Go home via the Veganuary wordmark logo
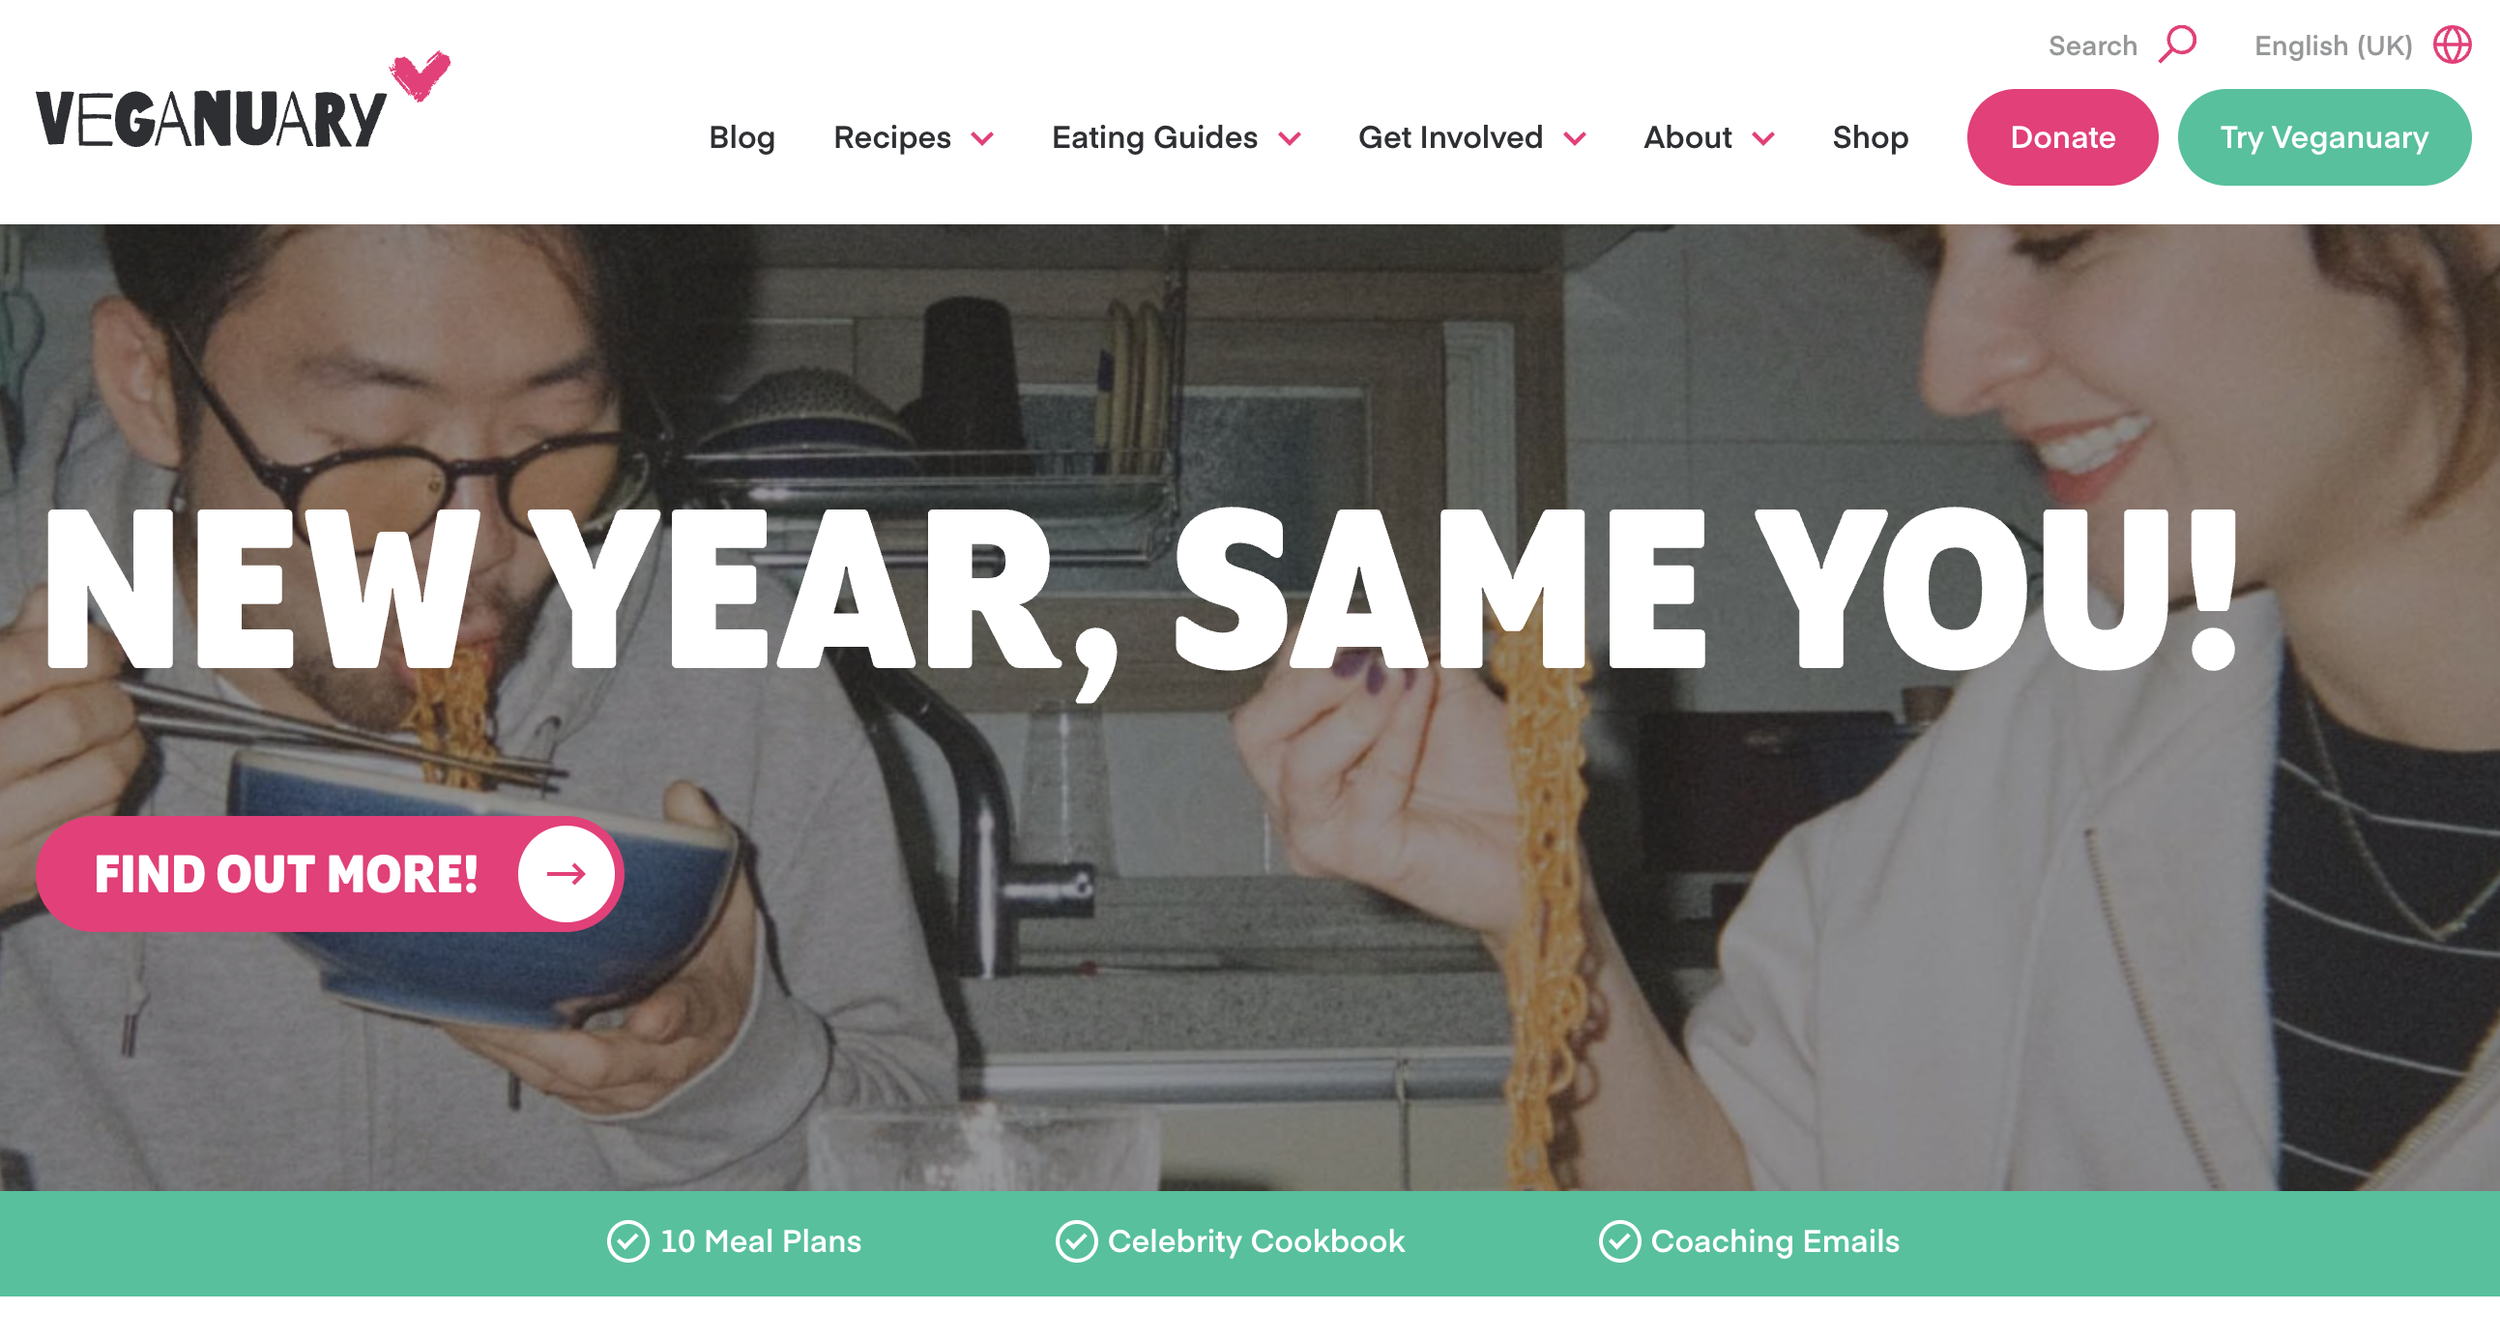 click(x=211, y=120)
